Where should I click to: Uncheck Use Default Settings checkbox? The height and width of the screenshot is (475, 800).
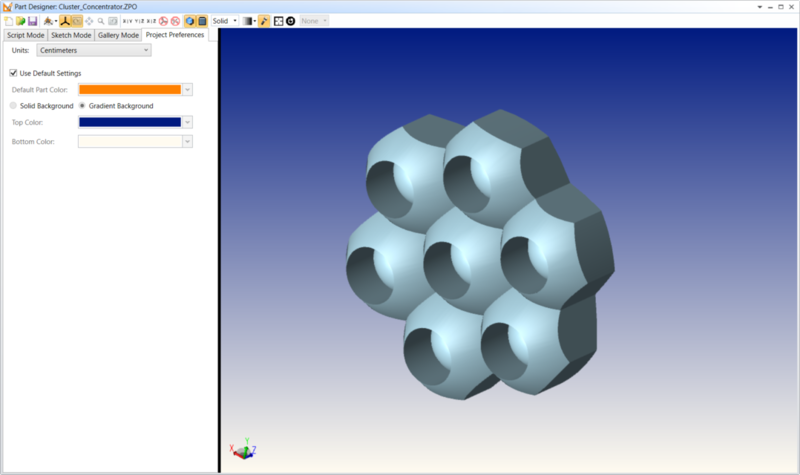(x=13, y=73)
